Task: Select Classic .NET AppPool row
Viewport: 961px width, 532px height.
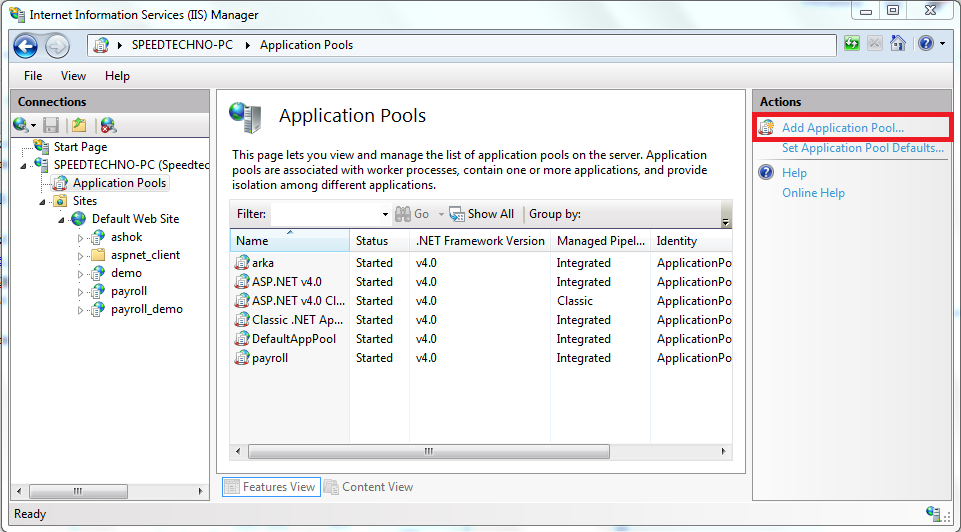Action: click(481, 320)
